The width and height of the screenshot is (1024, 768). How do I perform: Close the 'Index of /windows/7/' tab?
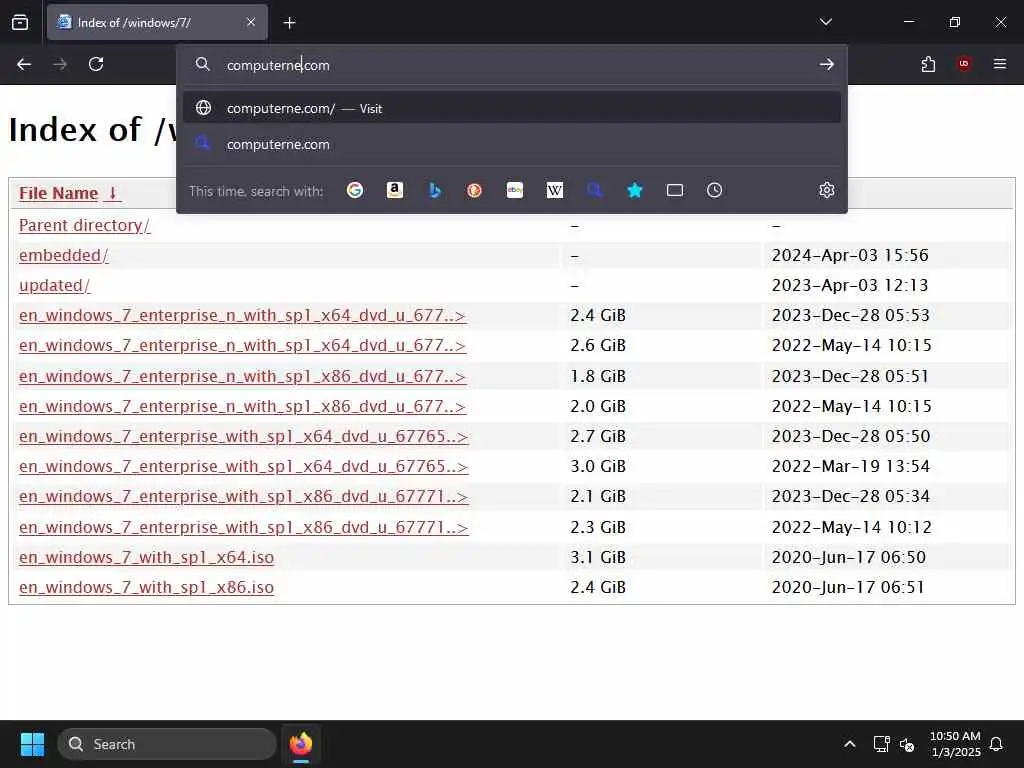251,22
